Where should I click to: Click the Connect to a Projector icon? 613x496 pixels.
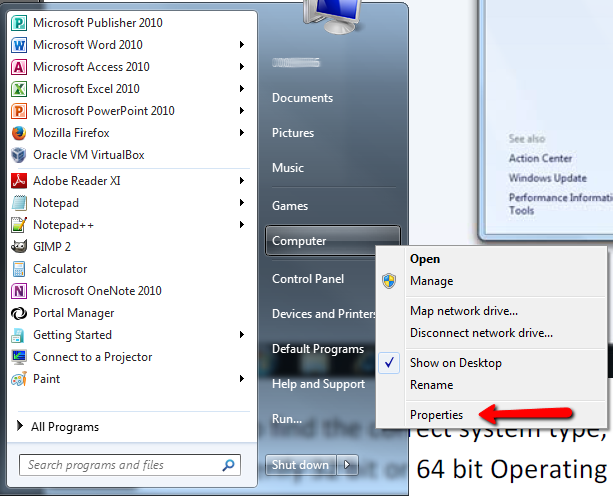[x=19, y=357]
